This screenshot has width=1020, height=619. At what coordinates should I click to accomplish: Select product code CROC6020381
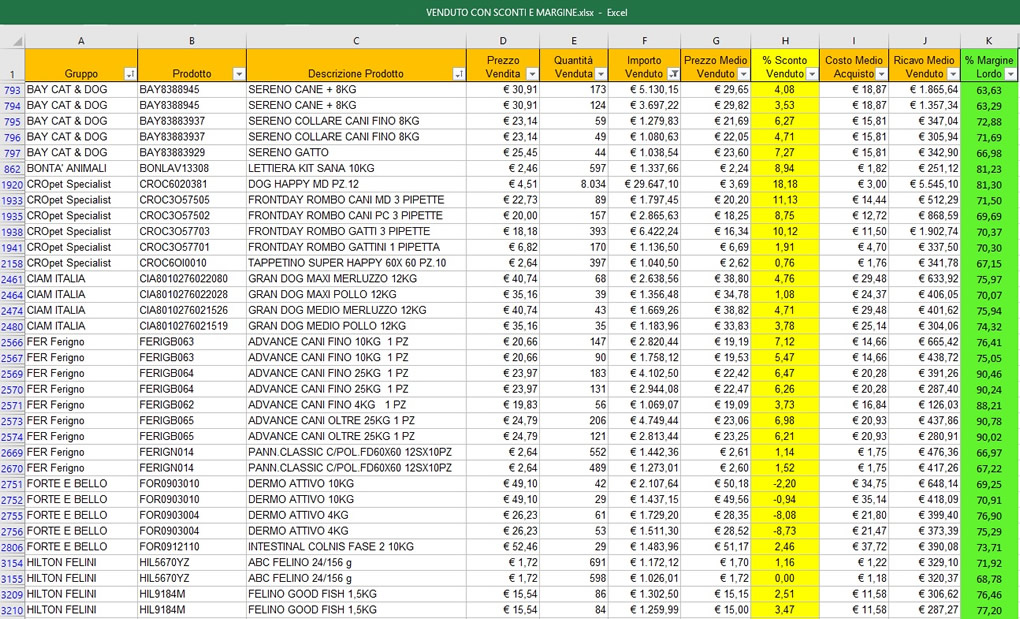192,184
